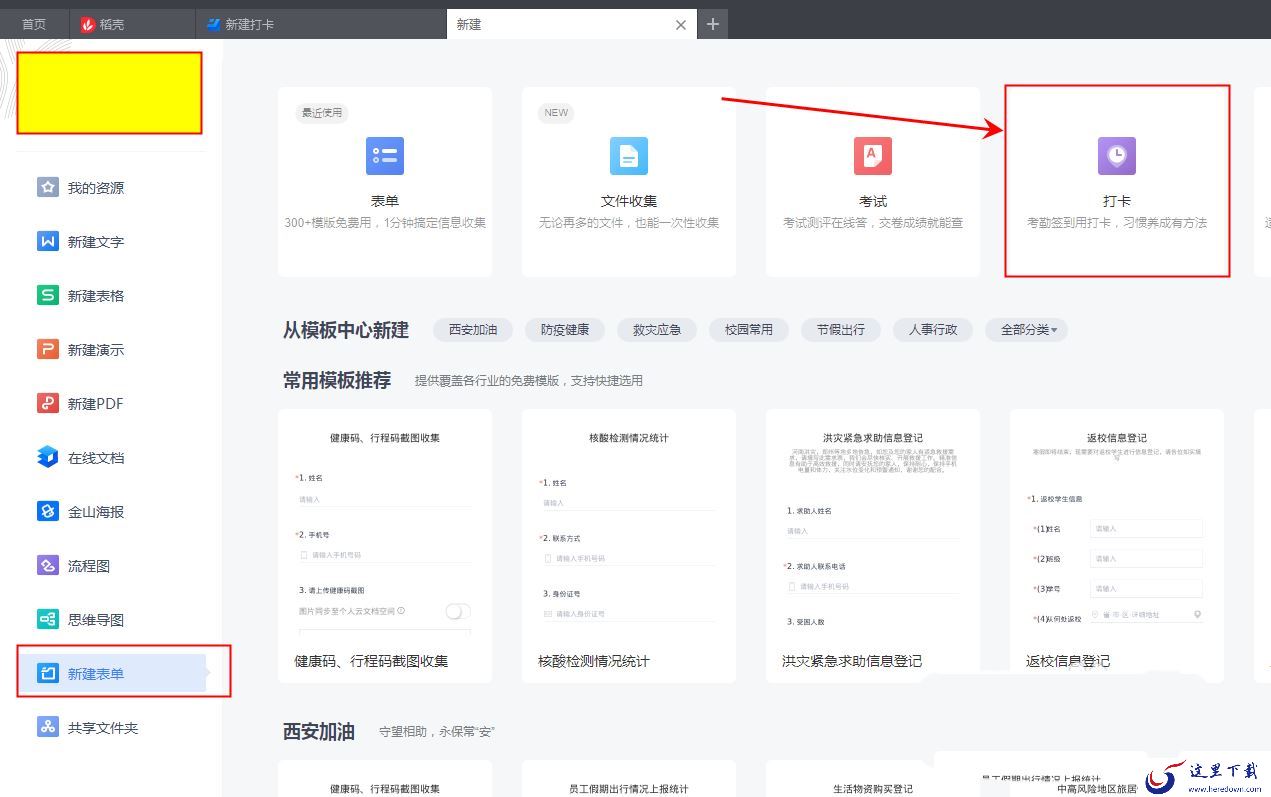The width and height of the screenshot is (1271, 797).
Task: Click 核酸检测情况统计 caption under second template
Action: pyautogui.click(x=594, y=661)
